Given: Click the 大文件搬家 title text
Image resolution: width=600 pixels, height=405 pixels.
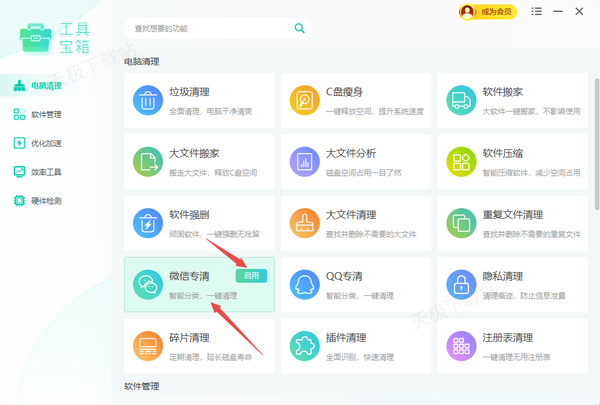Looking at the screenshot, I should (194, 154).
